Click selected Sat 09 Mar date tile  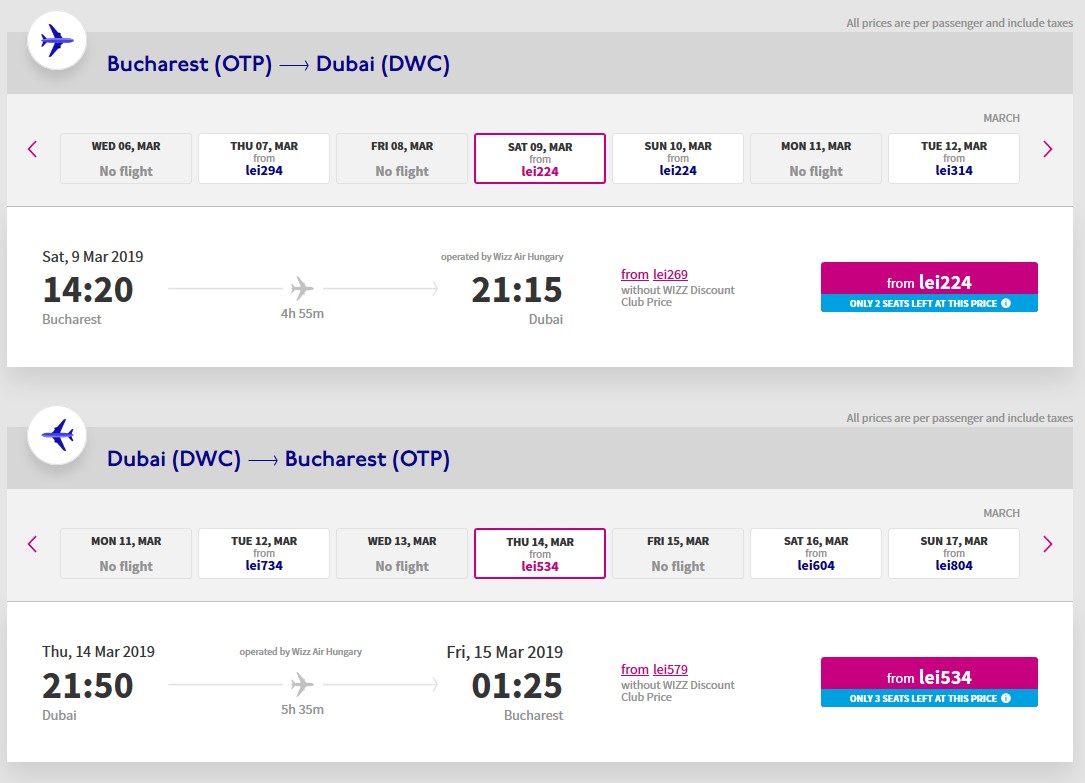tap(540, 158)
